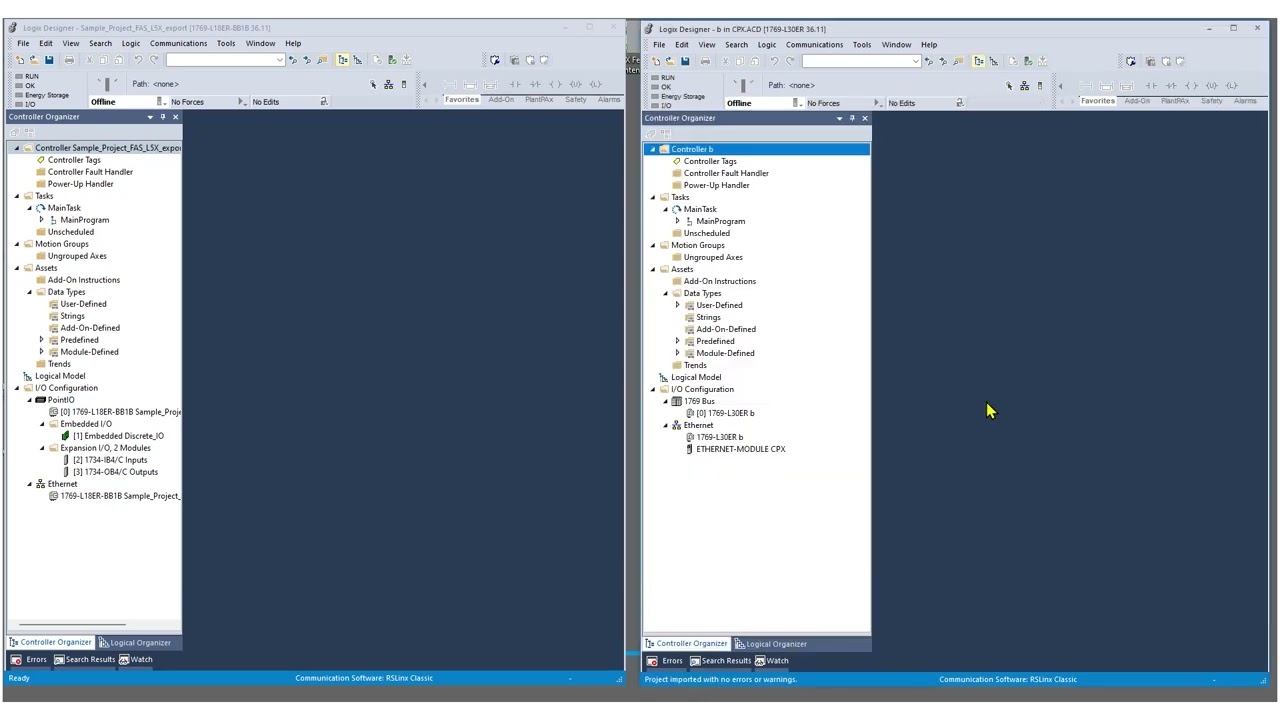
Task: Click Print icon in left window toolbar
Action: pyautogui.click(x=69, y=60)
